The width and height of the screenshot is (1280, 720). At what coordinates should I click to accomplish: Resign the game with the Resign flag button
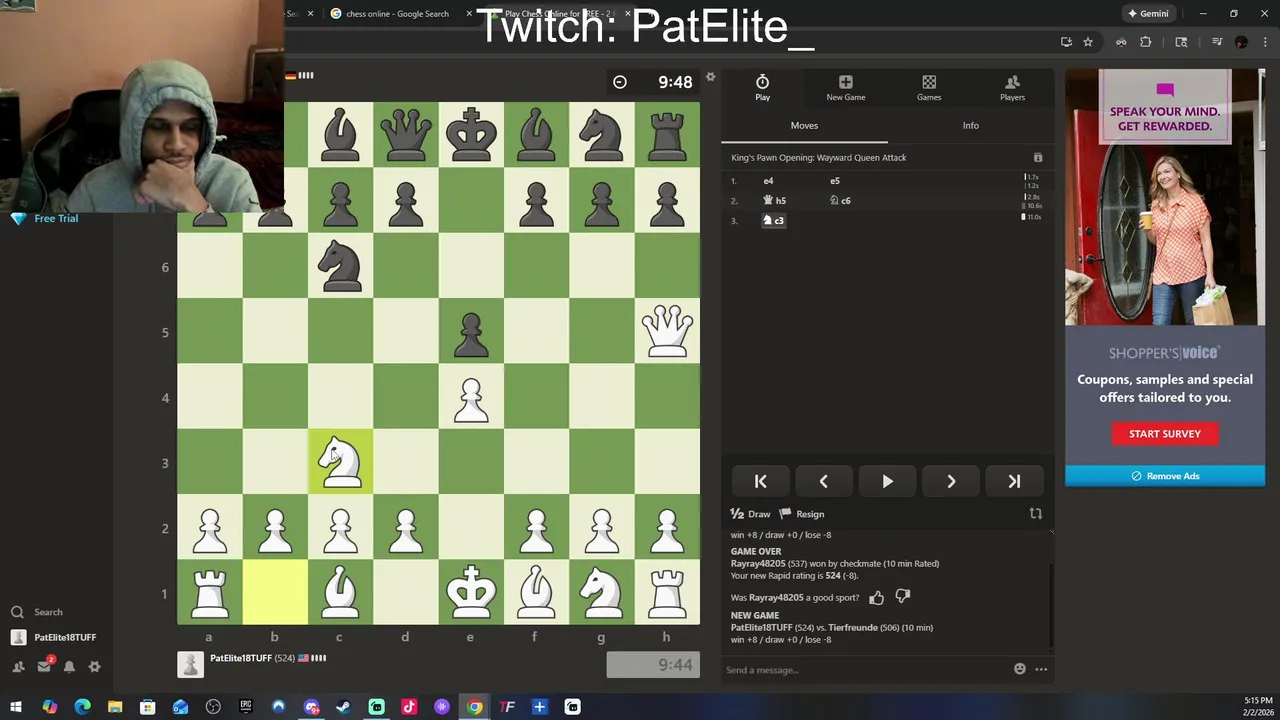pyautogui.click(x=802, y=514)
